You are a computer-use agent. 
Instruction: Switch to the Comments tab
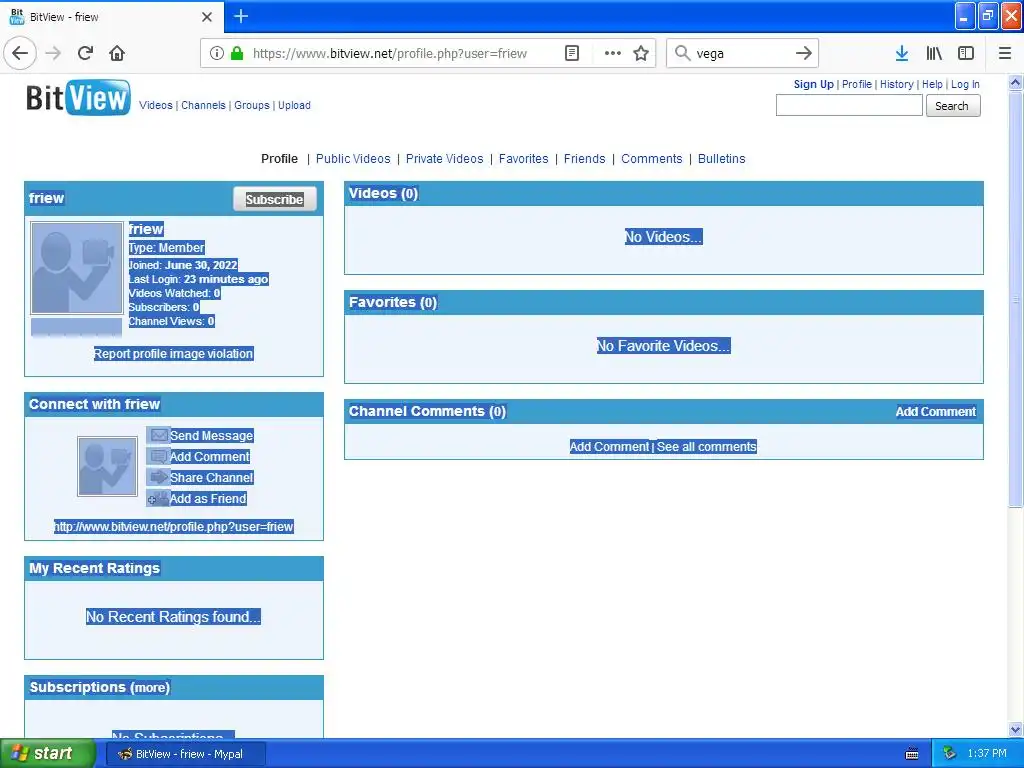[x=652, y=159]
